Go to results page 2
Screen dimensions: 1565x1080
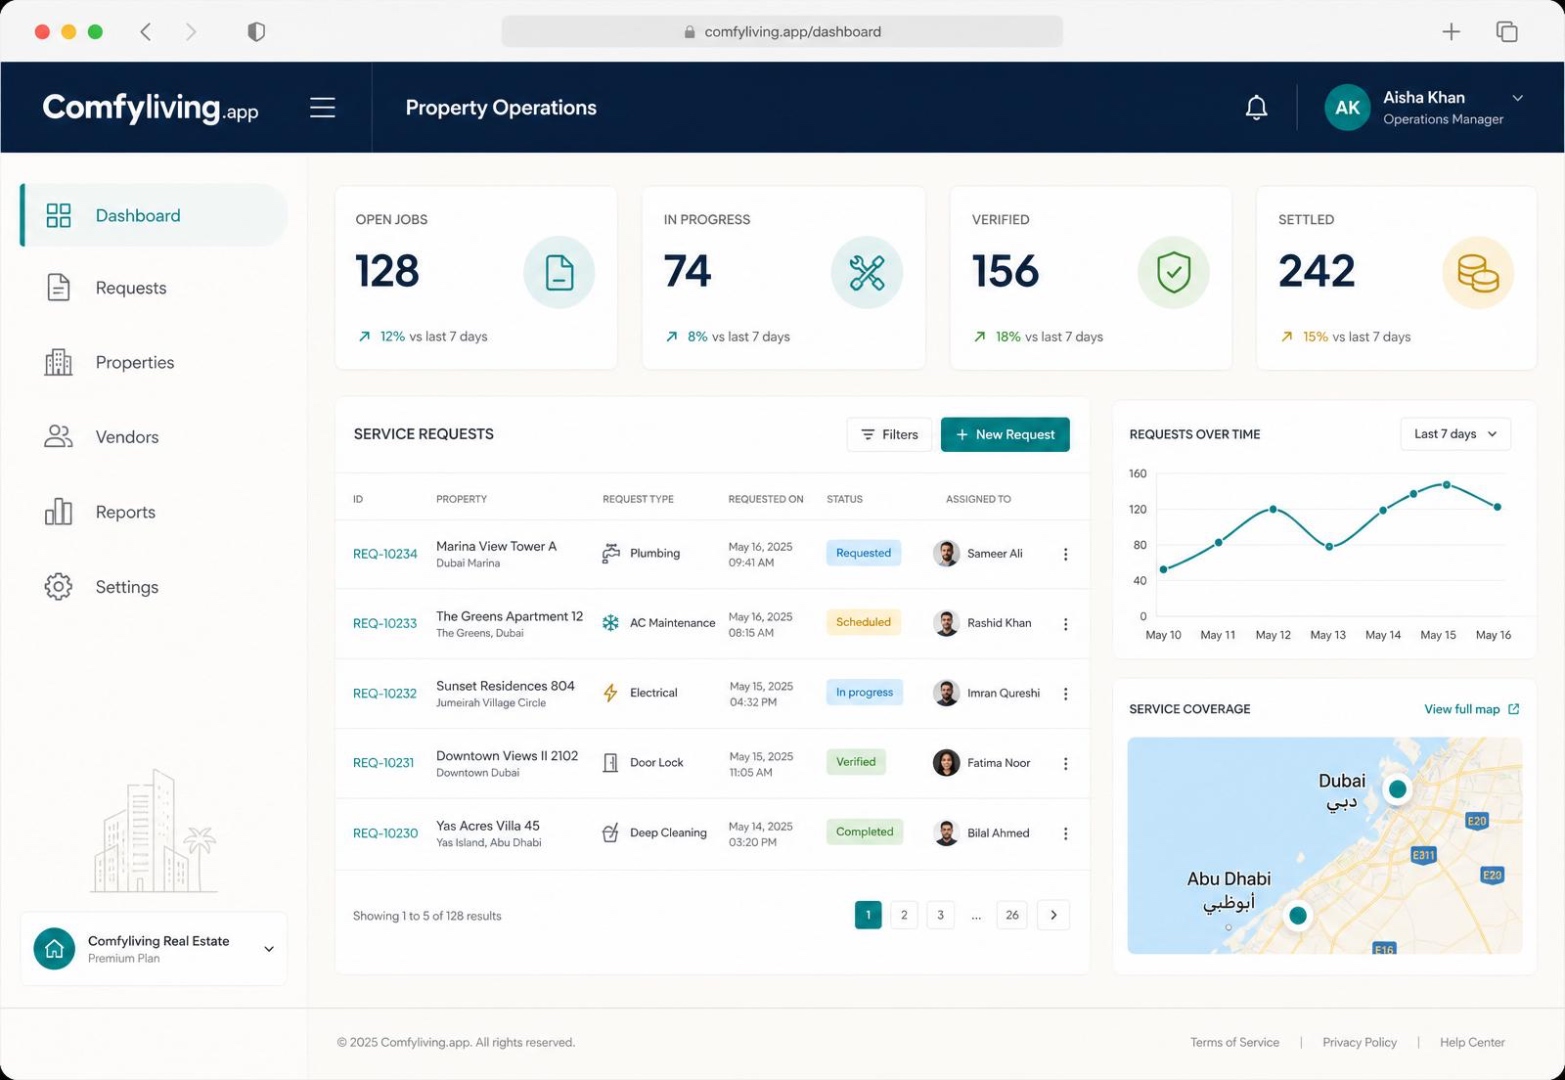[x=904, y=915]
